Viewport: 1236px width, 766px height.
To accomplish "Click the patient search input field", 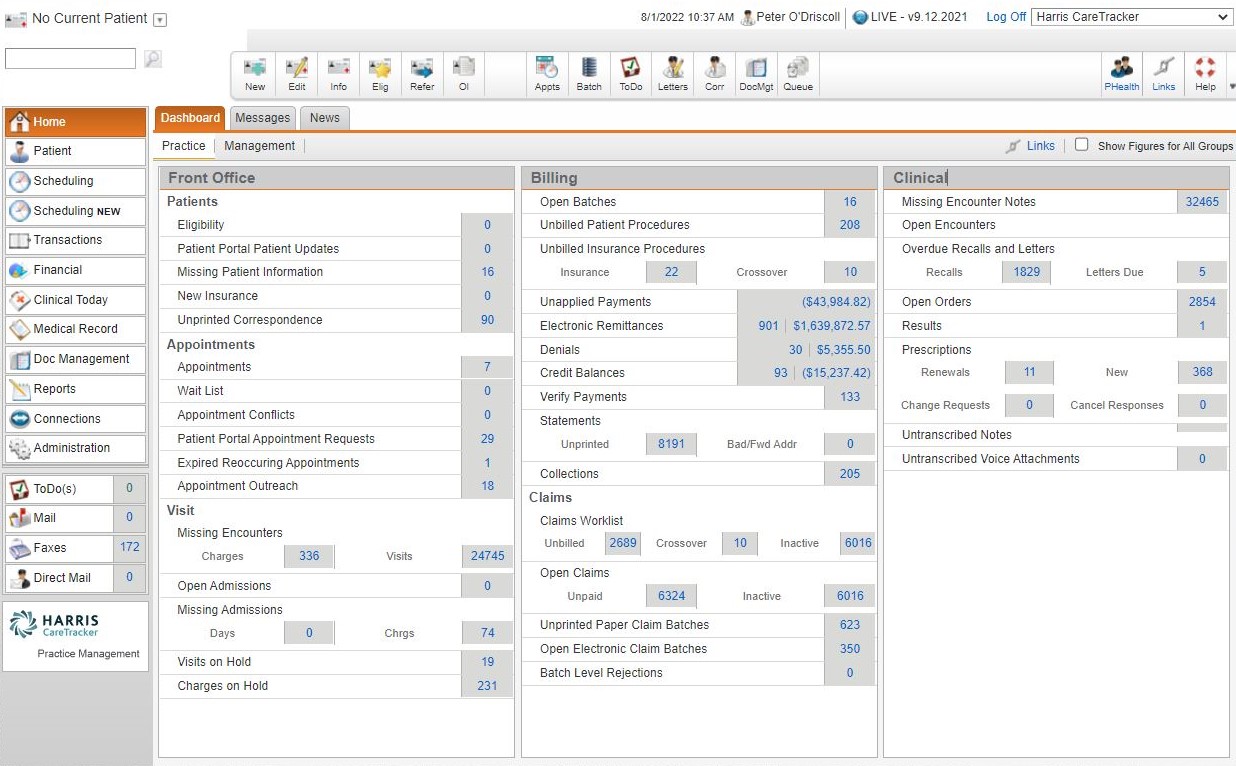I will tap(70, 59).
